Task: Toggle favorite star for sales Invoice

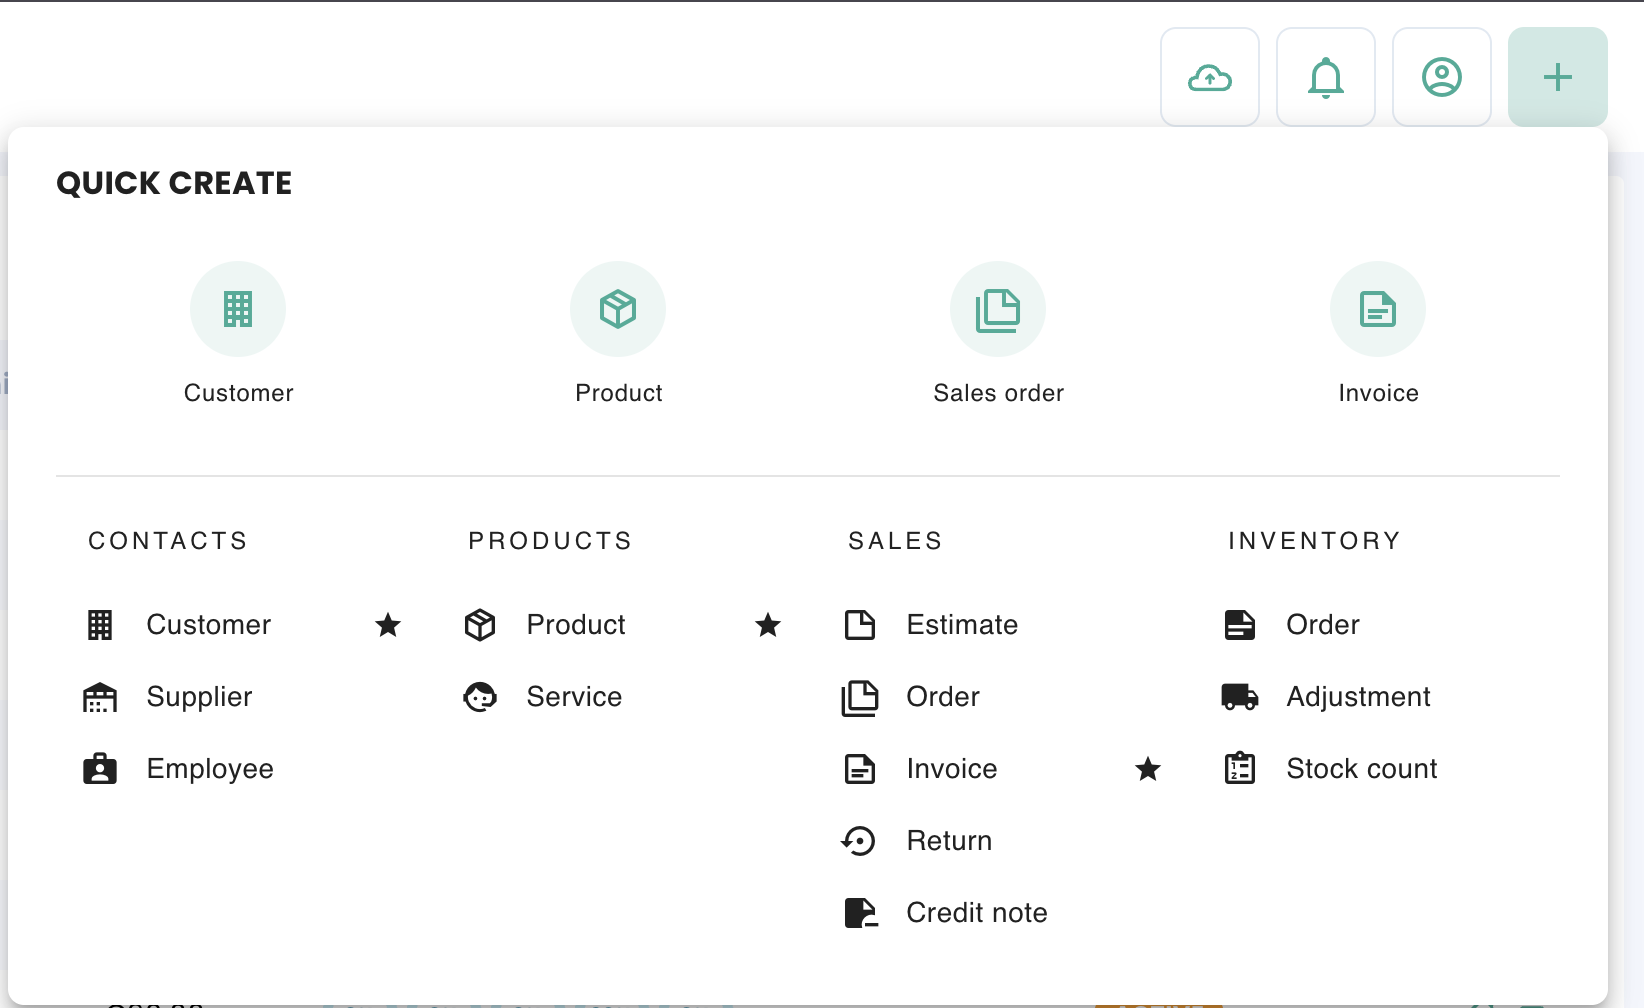Action: pos(1148,769)
